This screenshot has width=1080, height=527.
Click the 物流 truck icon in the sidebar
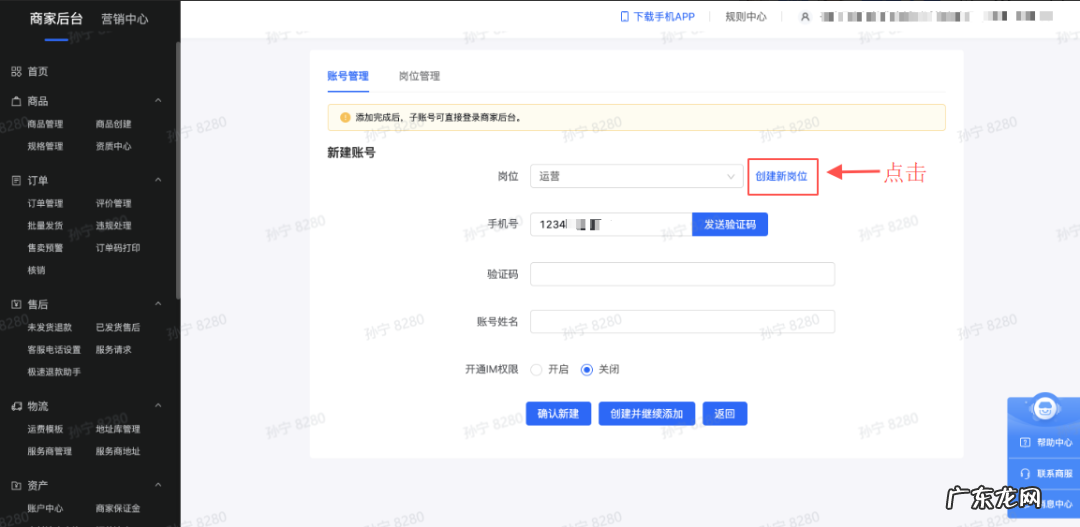tap(17, 406)
